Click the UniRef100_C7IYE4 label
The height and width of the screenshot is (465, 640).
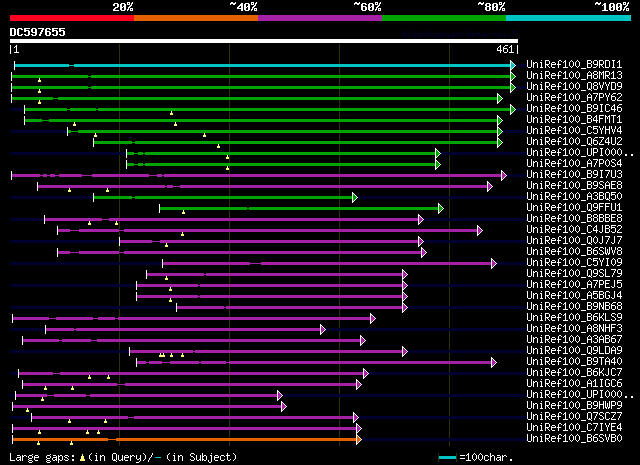pos(574,428)
